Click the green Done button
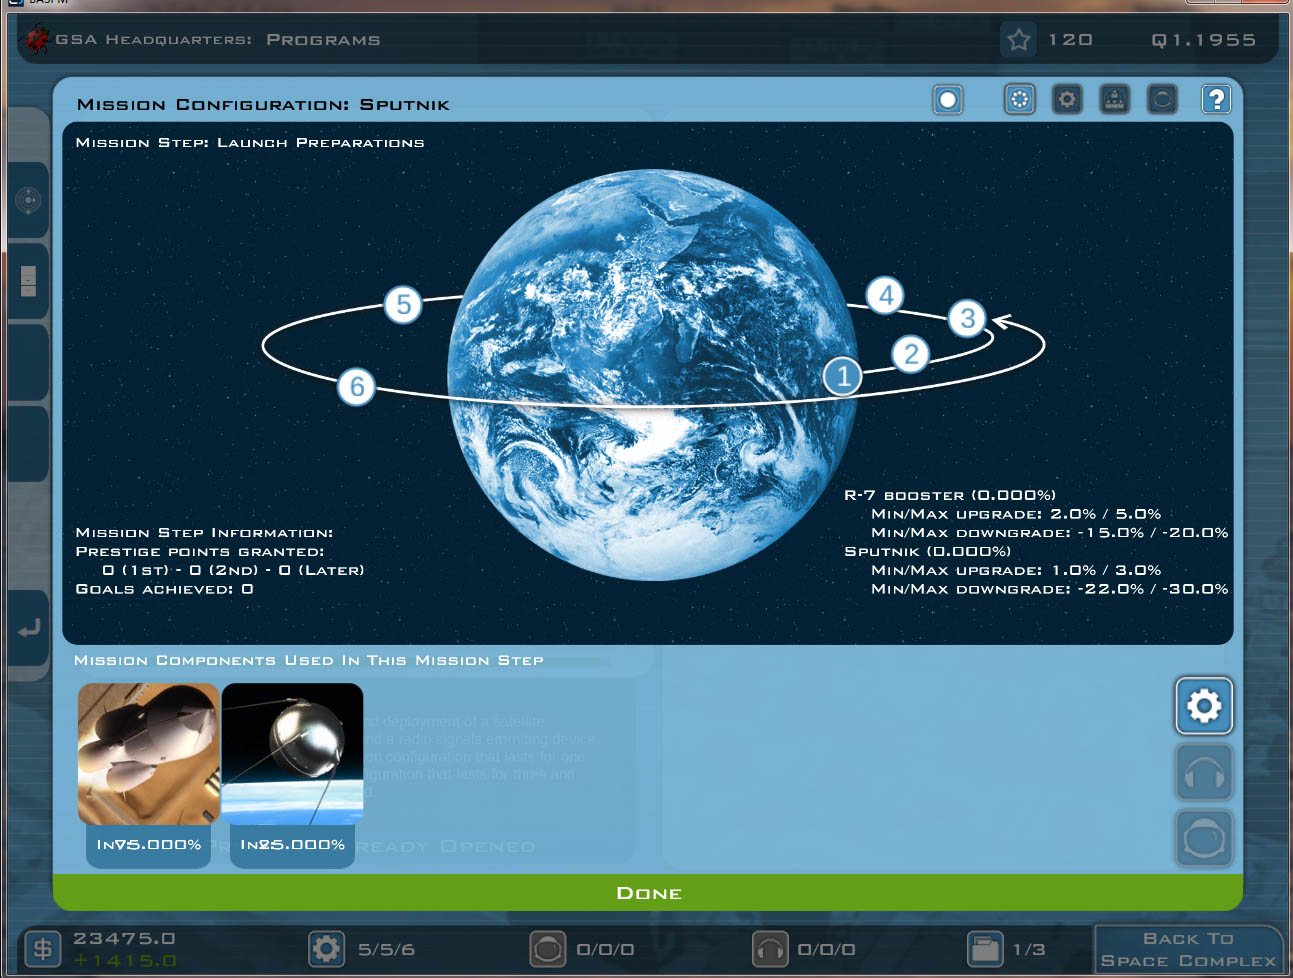This screenshot has width=1293, height=978. [648, 893]
